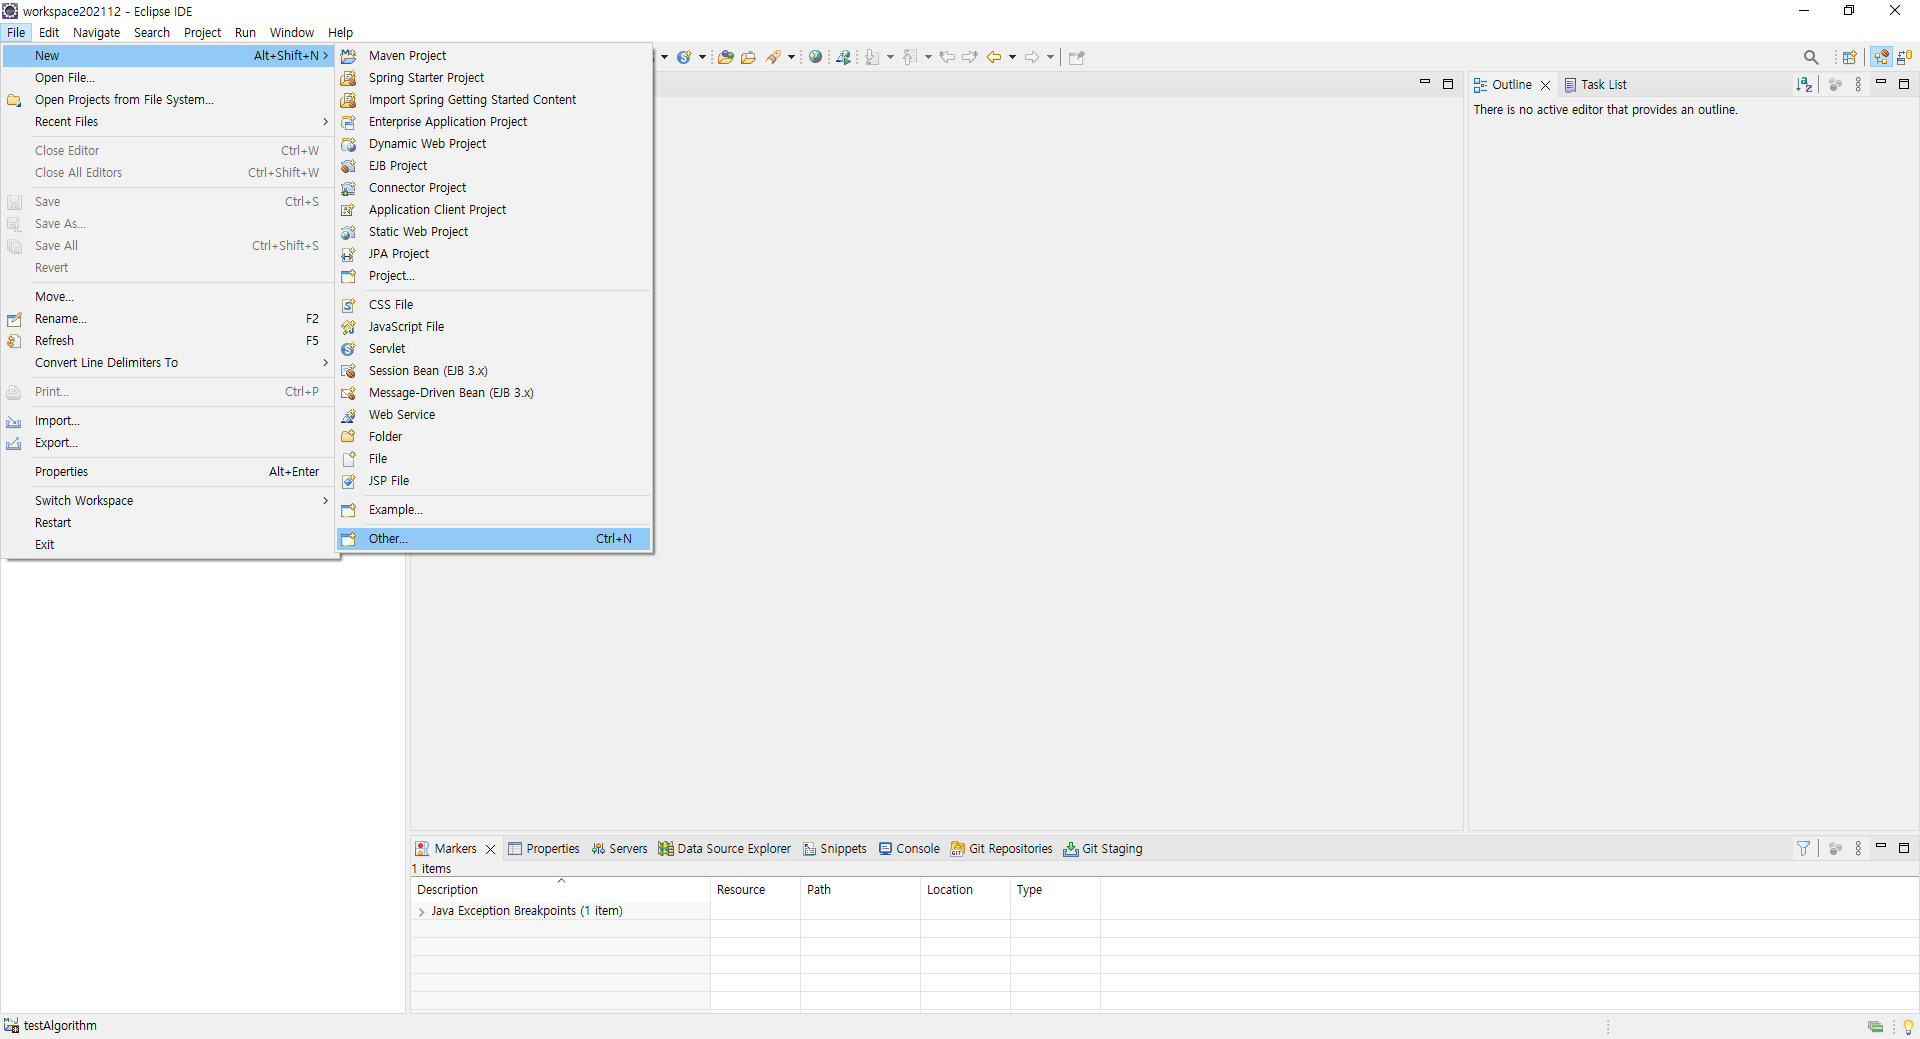Open the Git Staging tab
This screenshot has width=1920, height=1039.
pyautogui.click(x=1103, y=849)
